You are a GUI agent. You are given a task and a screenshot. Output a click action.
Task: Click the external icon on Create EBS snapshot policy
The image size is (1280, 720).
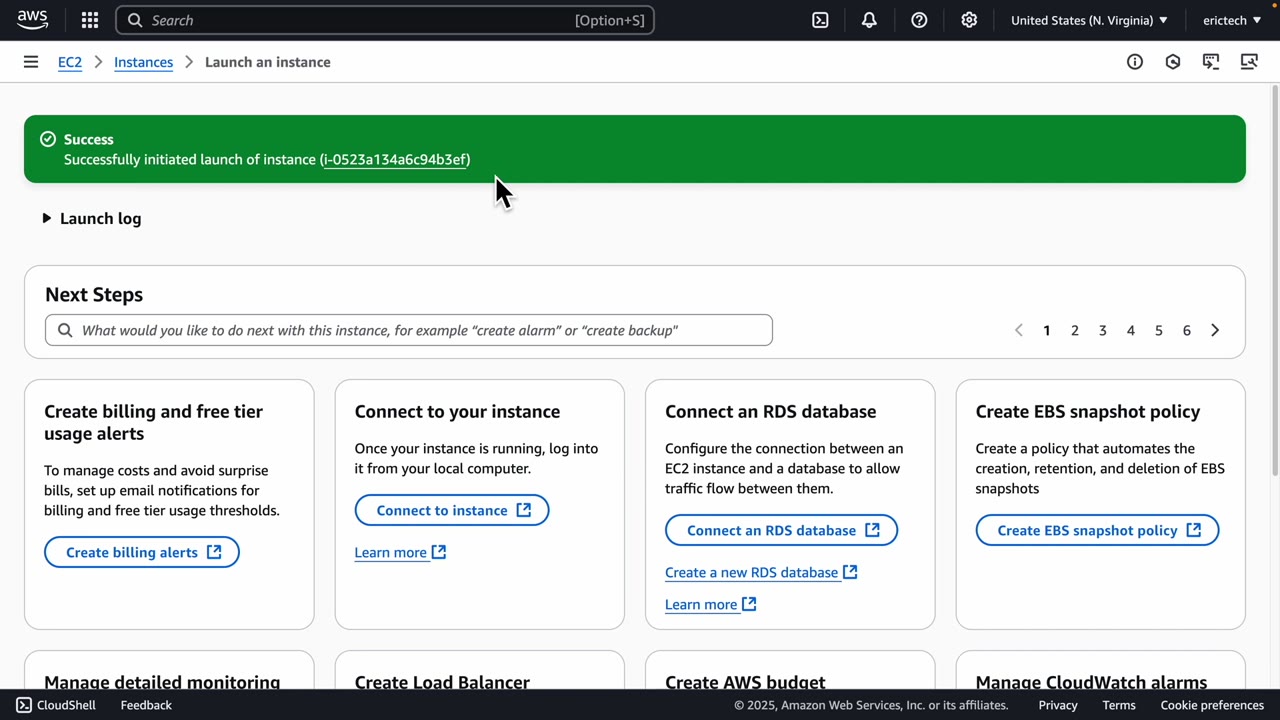click(x=1193, y=530)
